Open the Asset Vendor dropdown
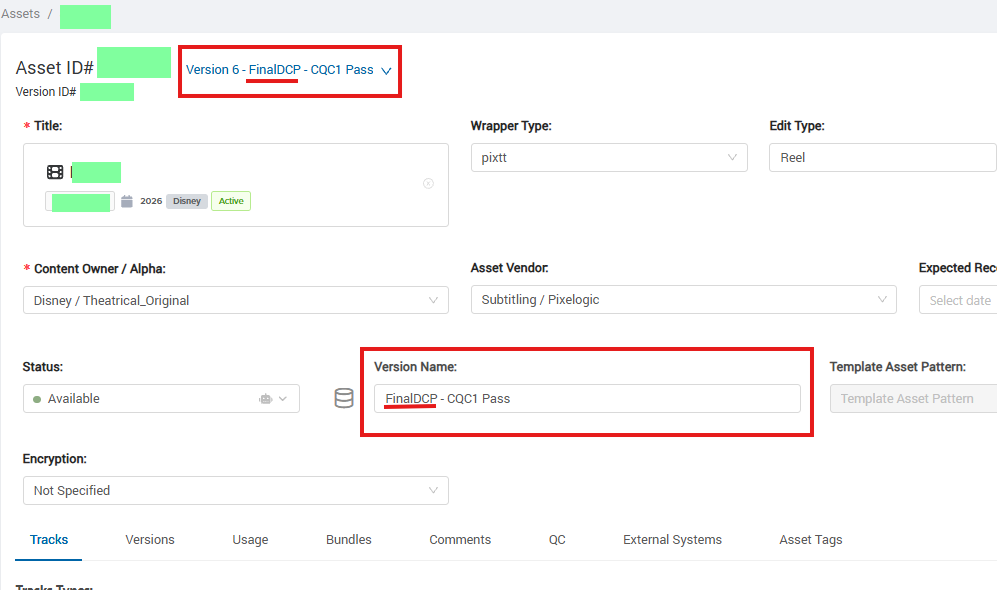 684,299
